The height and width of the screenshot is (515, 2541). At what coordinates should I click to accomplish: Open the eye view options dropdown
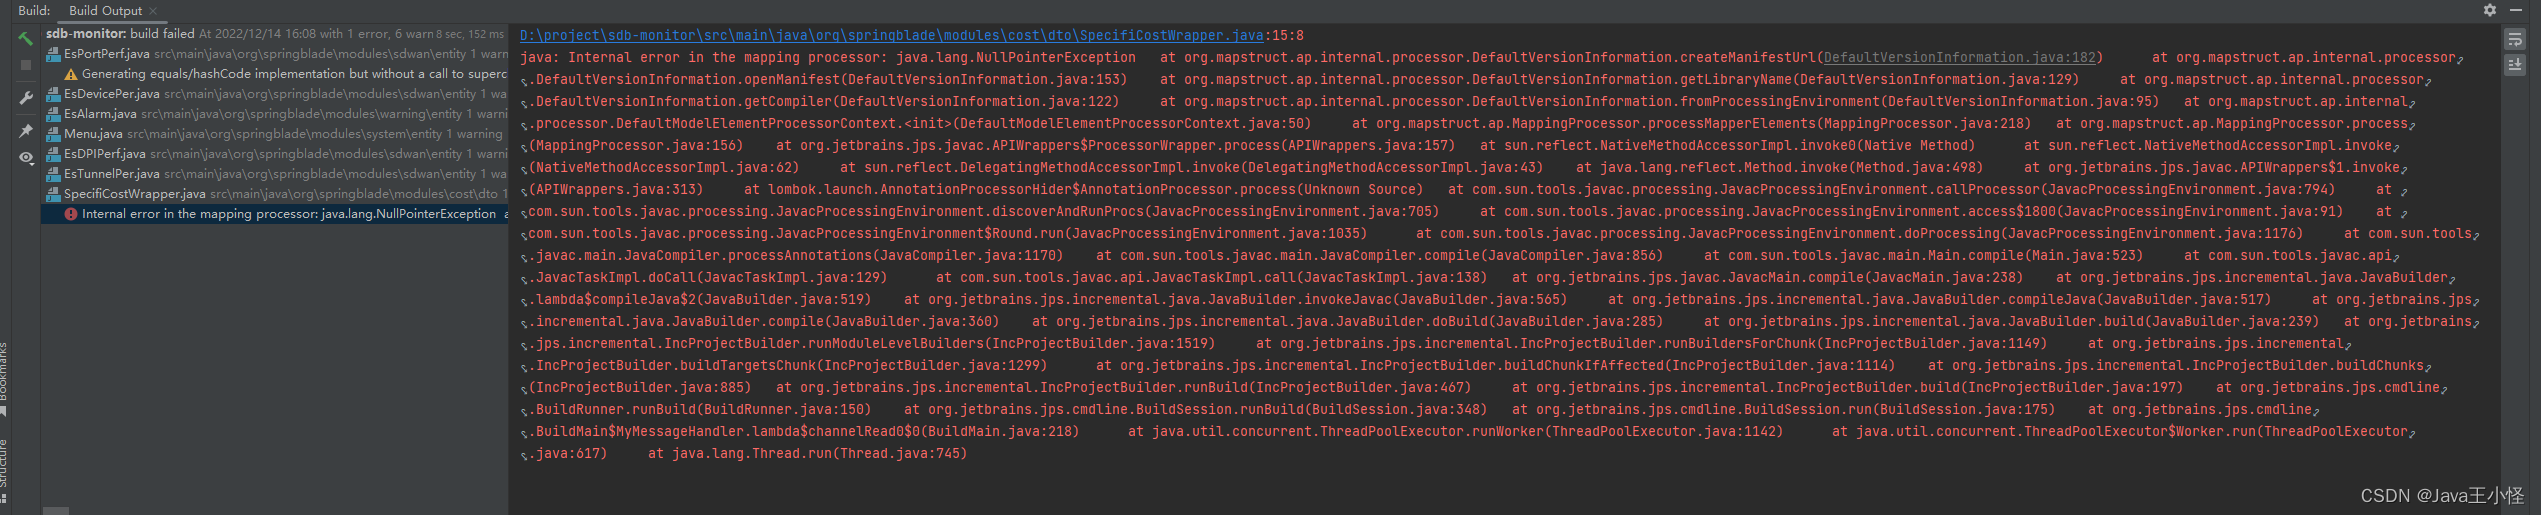click(26, 158)
